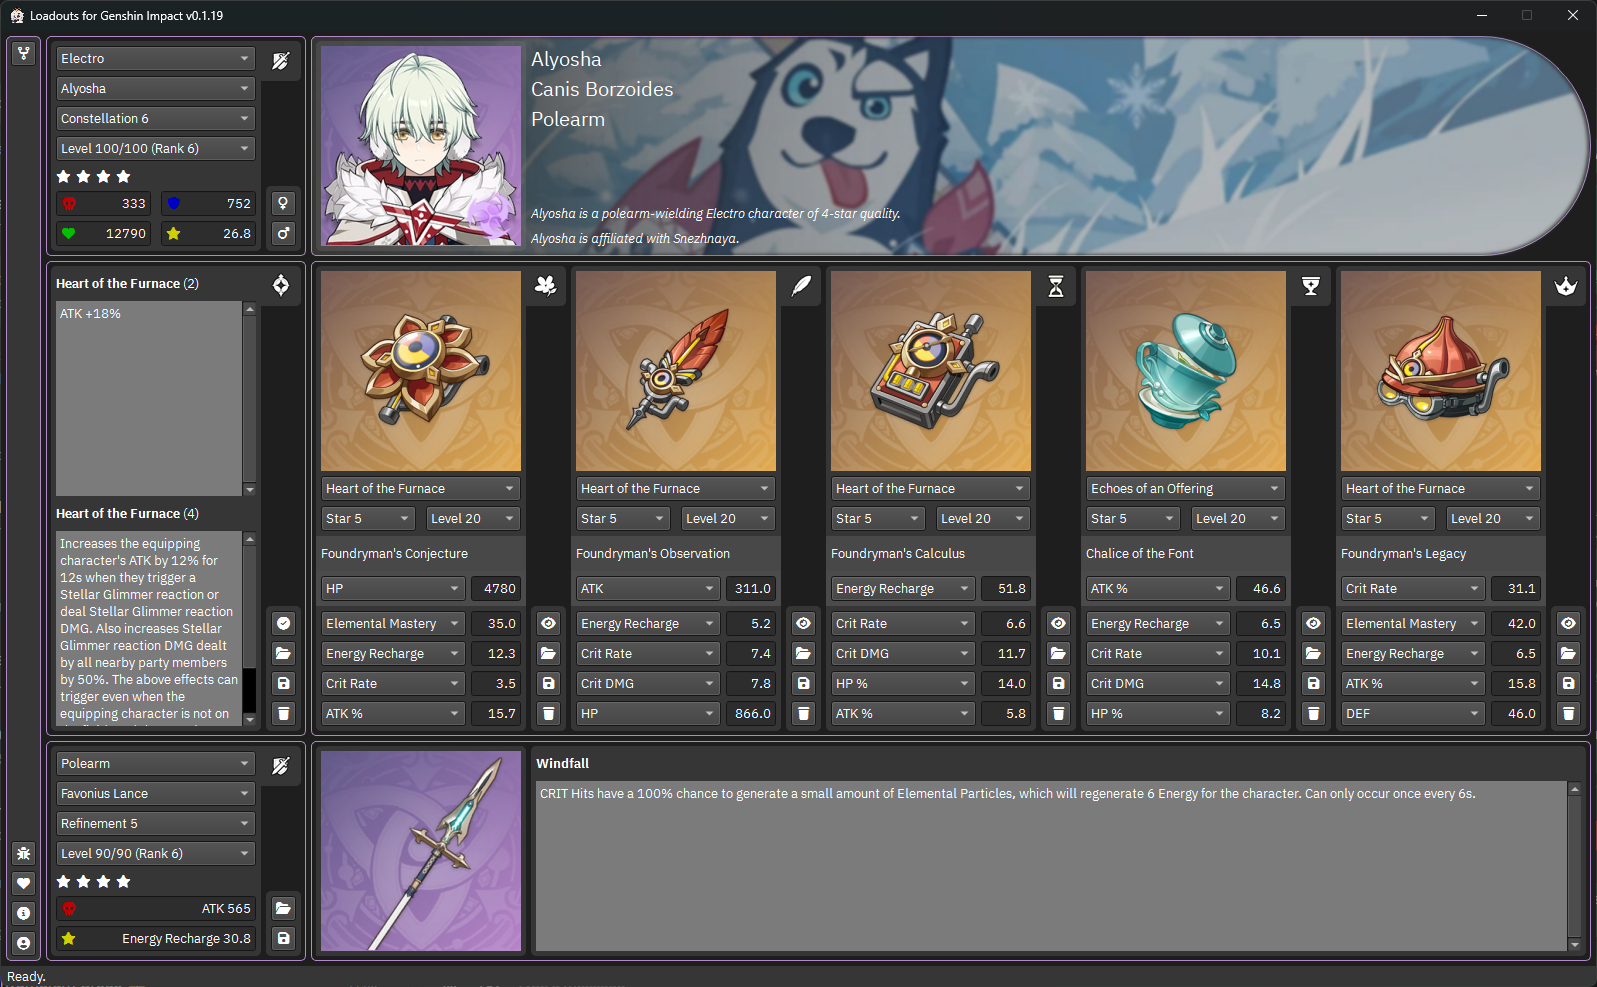Open folder icon beside set bonus description

tap(284, 654)
